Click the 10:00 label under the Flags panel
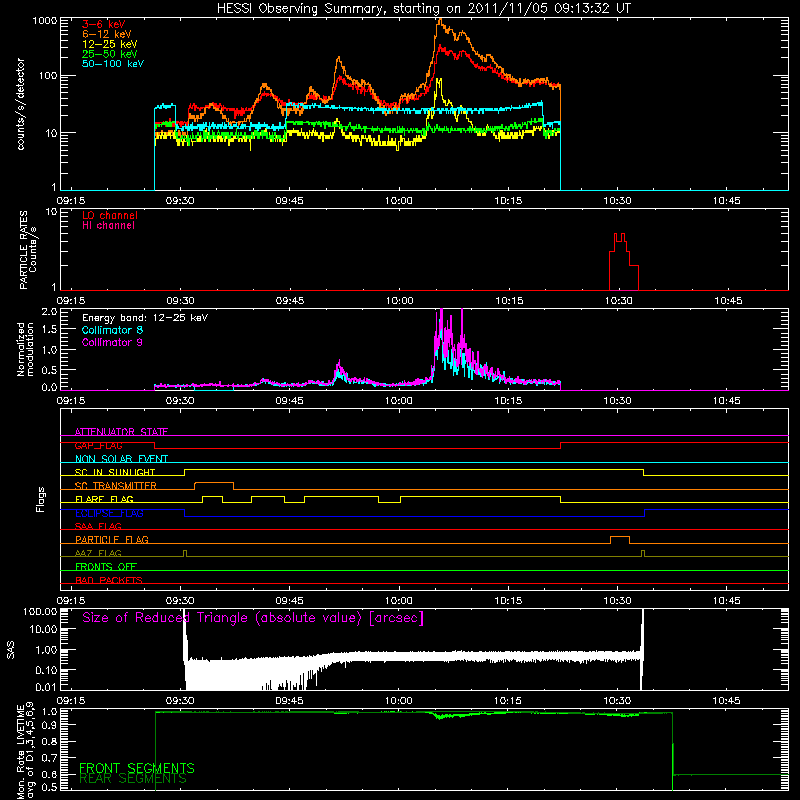The height and width of the screenshot is (800, 800). pyautogui.click(x=398, y=601)
